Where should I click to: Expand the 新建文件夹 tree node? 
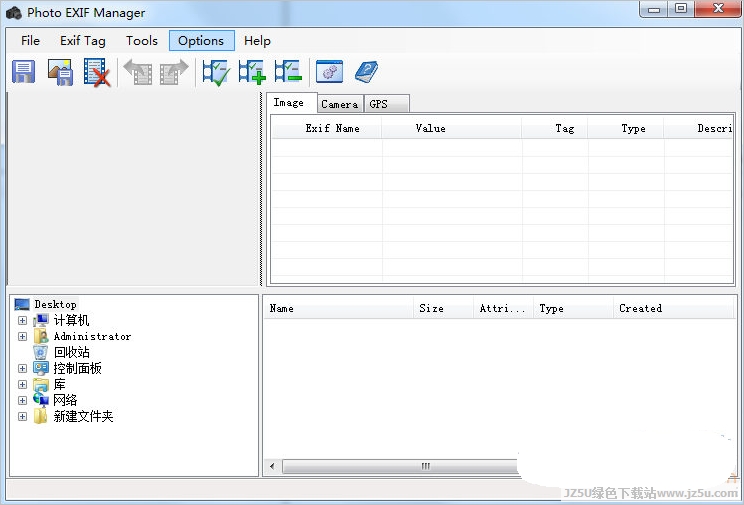22,416
